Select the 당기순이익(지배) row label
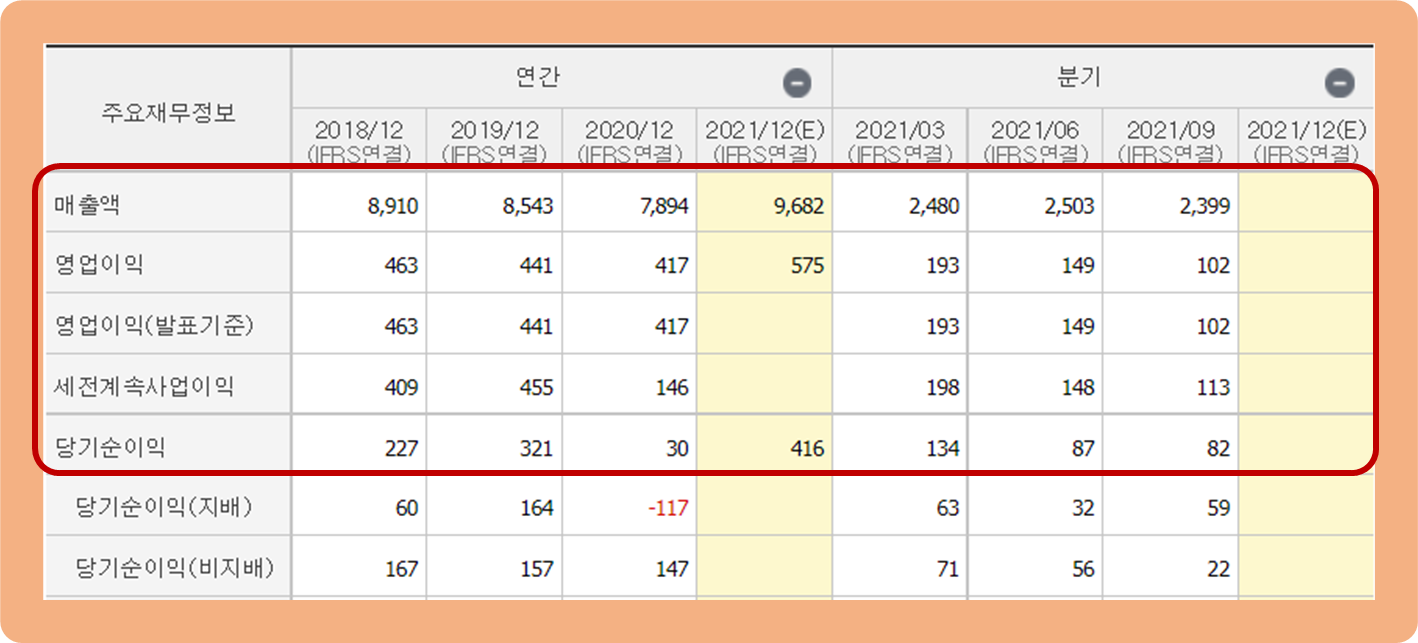Image resolution: width=1418 pixels, height=643 pixels. coord(164,507)
